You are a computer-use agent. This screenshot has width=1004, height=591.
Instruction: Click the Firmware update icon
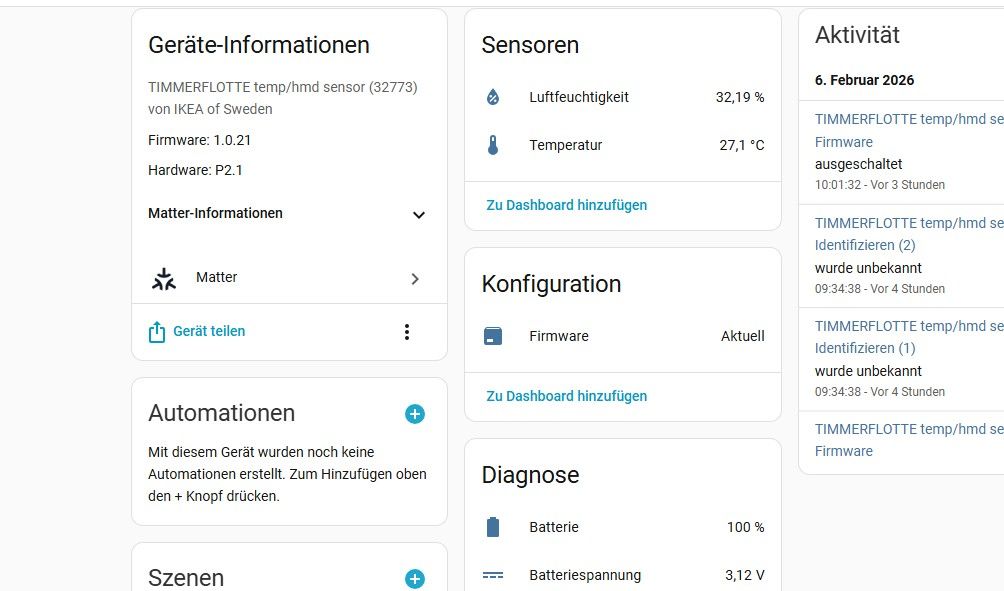click(x=493, y=337)
